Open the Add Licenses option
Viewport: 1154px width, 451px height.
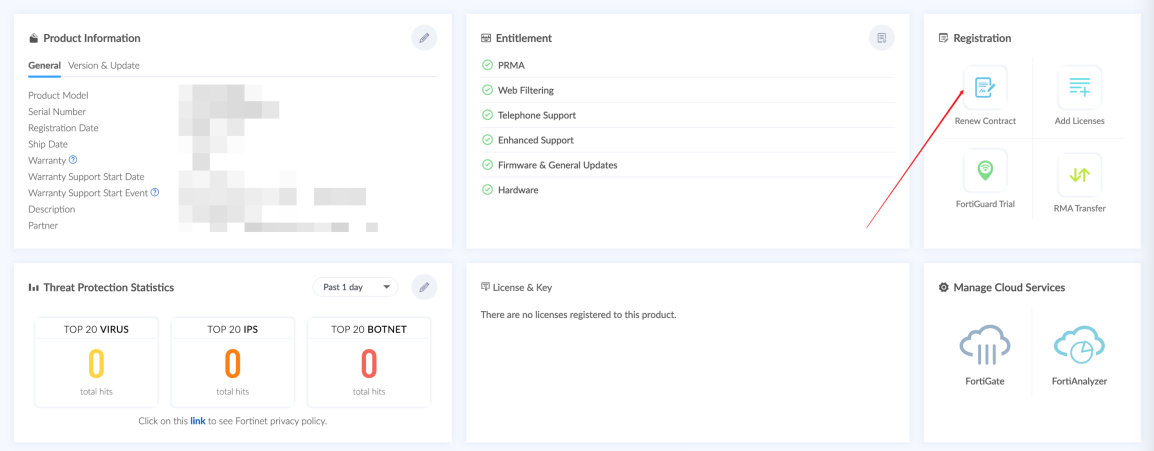(1079, 88)
